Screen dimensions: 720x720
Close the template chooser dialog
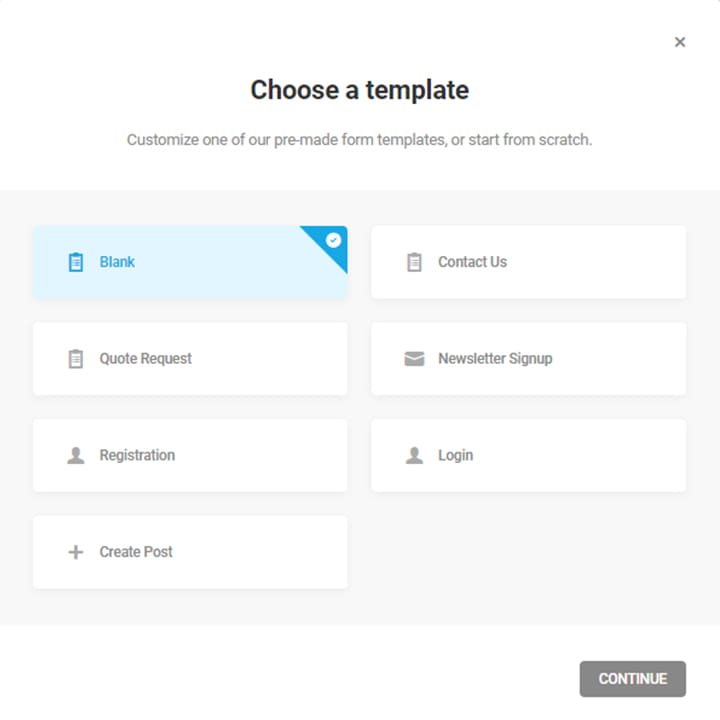680,42
